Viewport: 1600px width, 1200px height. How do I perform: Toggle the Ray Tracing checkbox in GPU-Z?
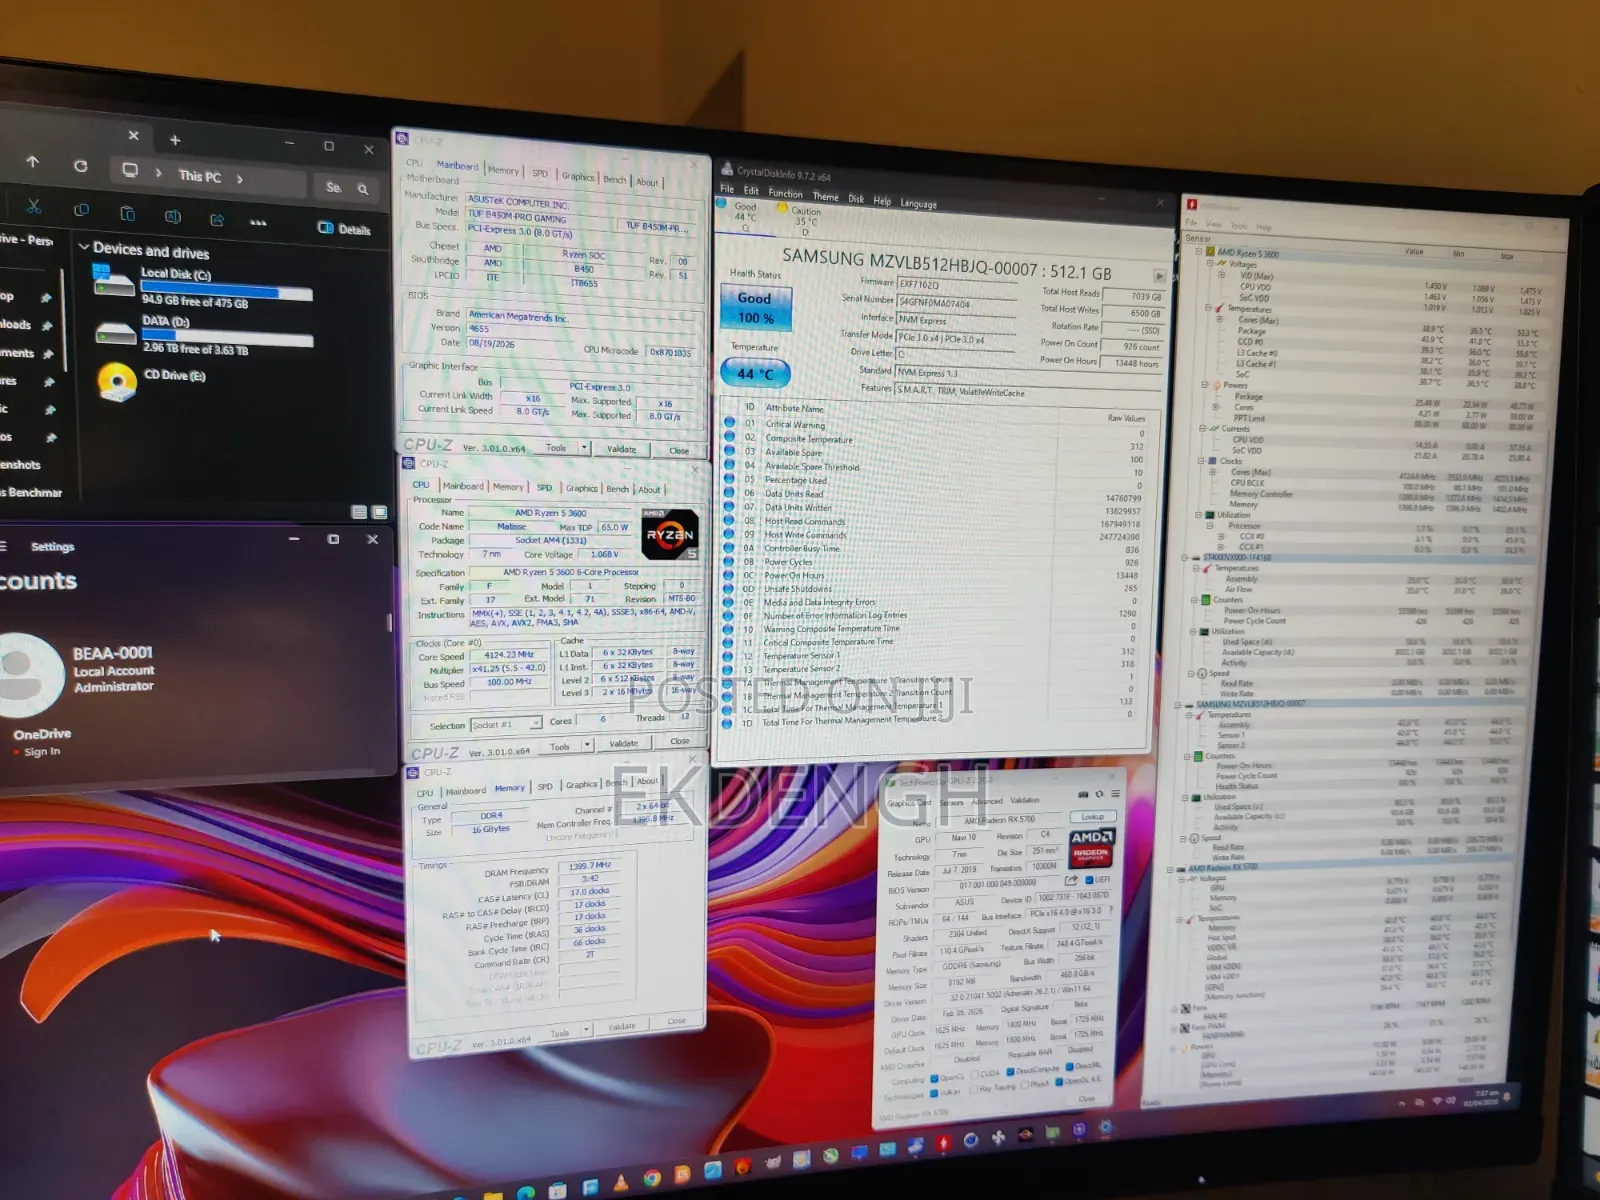[x=973, y=1089]
